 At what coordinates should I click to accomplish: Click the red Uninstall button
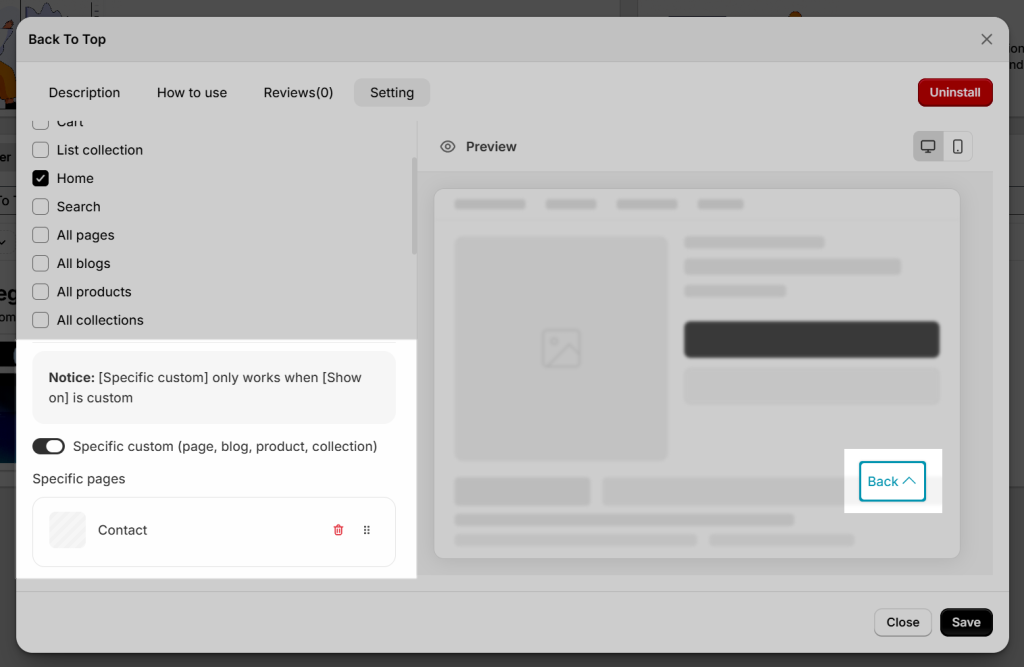pyautogui.click(x=955, y=92)
